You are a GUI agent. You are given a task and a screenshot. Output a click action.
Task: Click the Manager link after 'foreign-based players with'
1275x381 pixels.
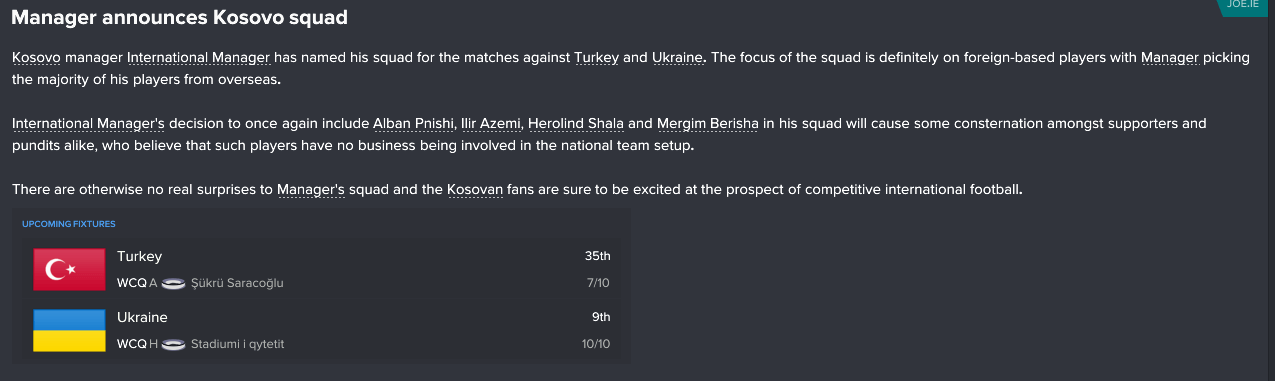coord(1170,58)
